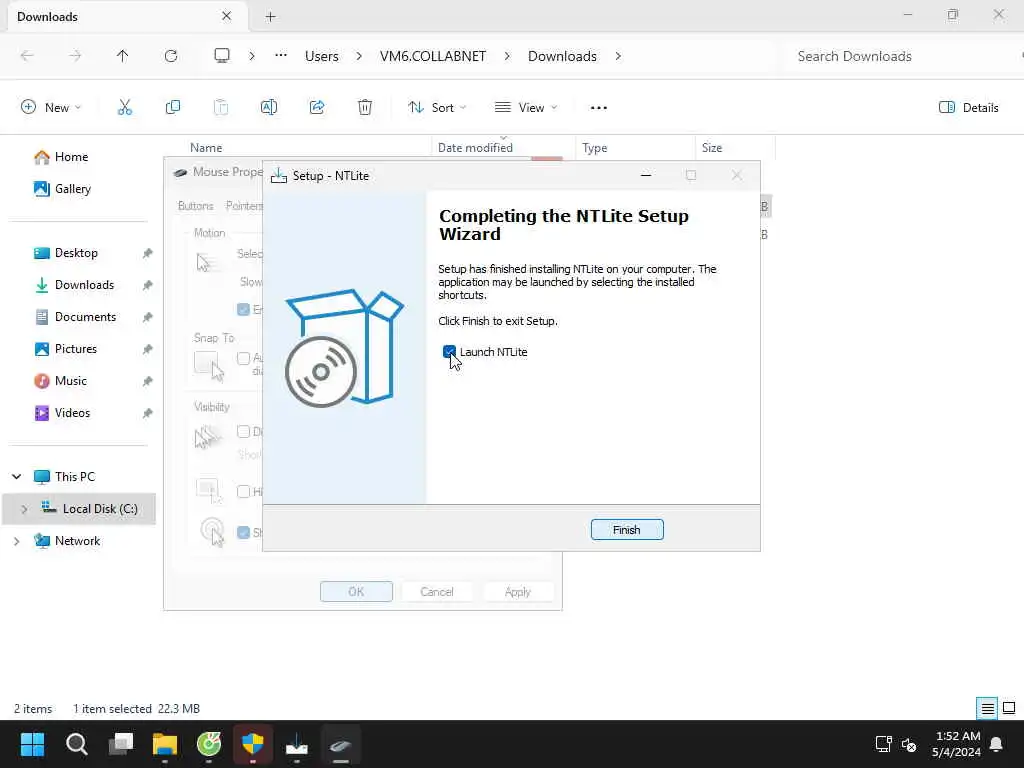This screenshot has height=768, width=1024.
Task: Toggle the Details pane button
Action: 968,108
